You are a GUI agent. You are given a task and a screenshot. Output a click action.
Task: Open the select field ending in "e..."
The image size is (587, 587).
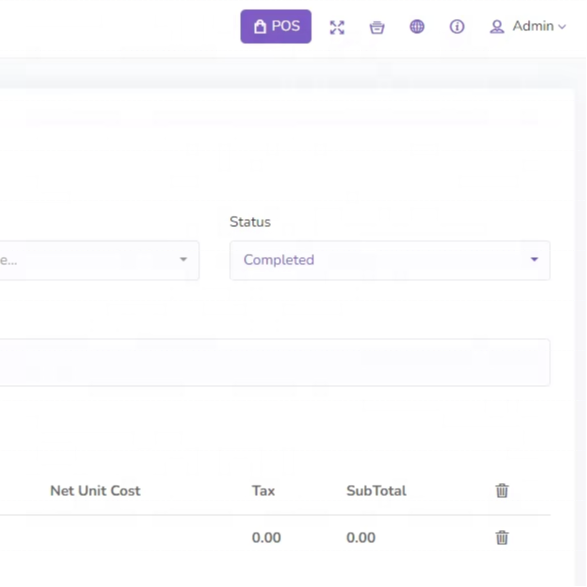tap(99, 260)
